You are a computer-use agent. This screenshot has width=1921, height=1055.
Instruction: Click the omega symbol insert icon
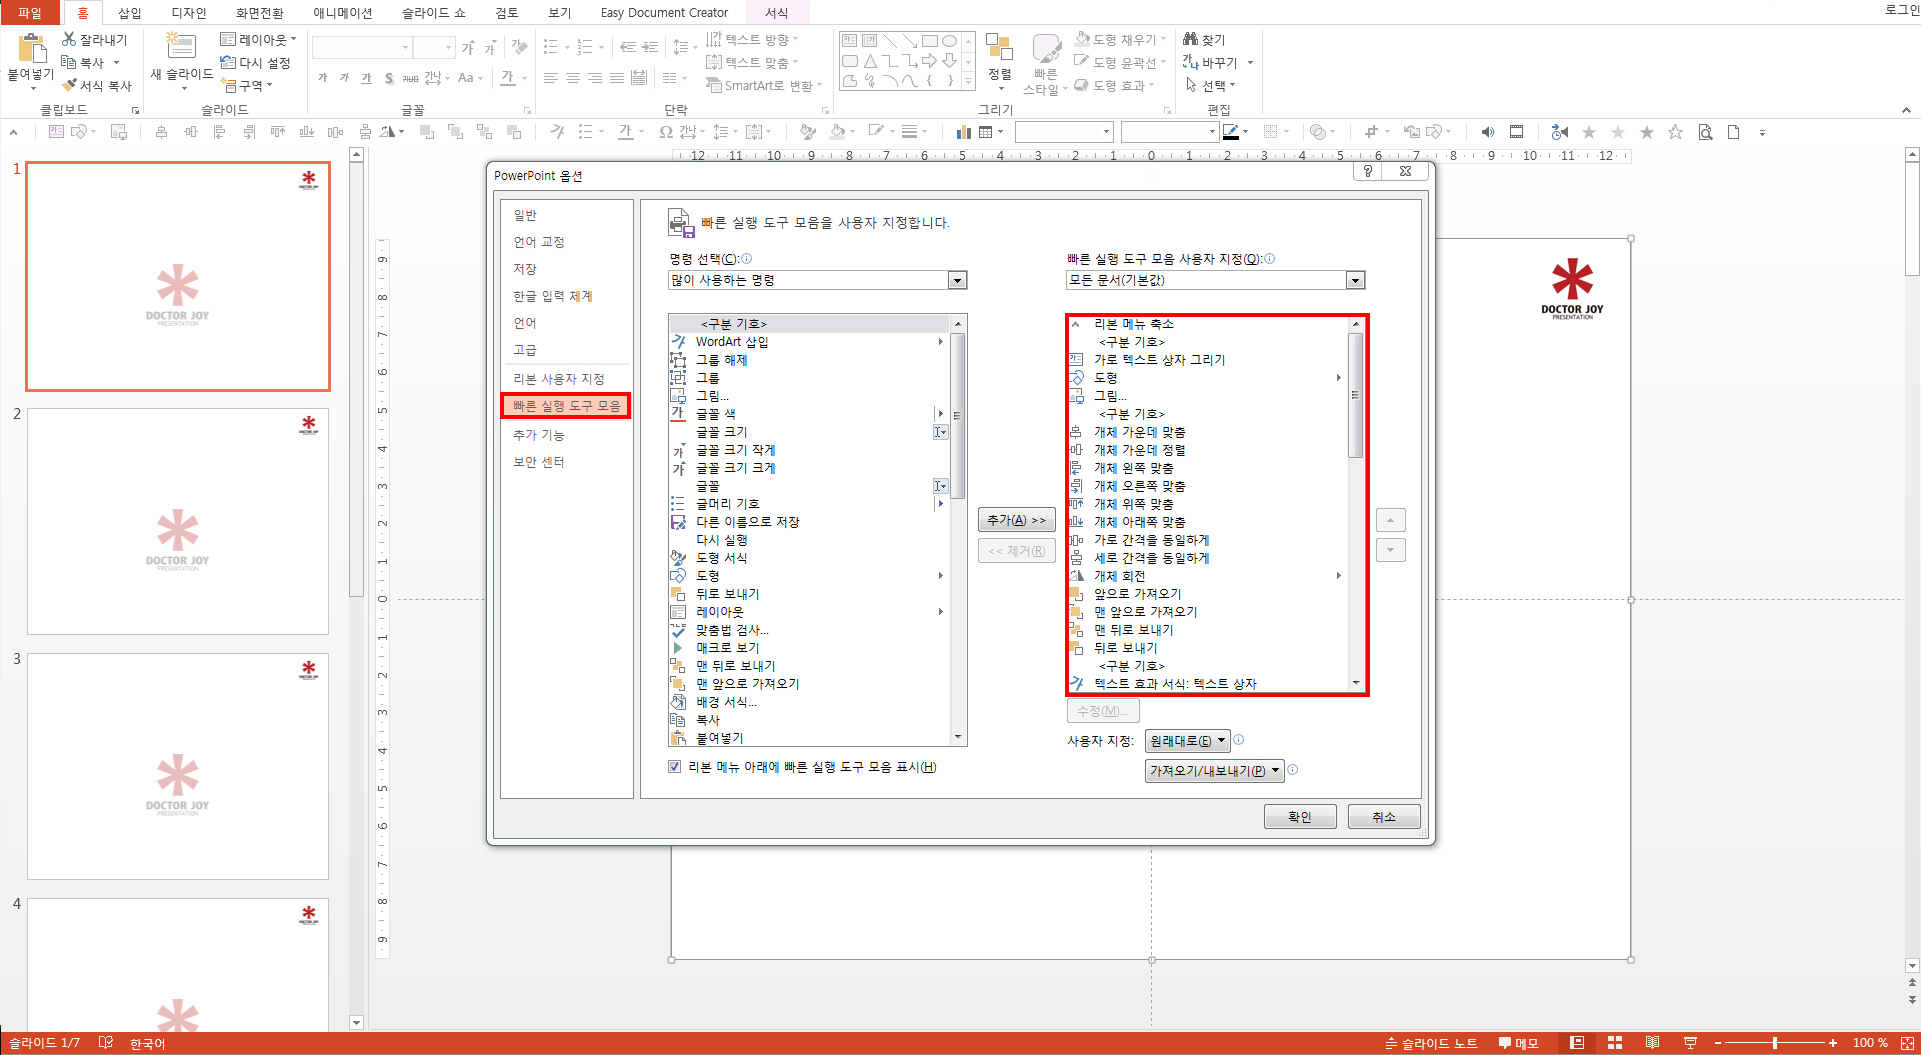pos(666,132)
